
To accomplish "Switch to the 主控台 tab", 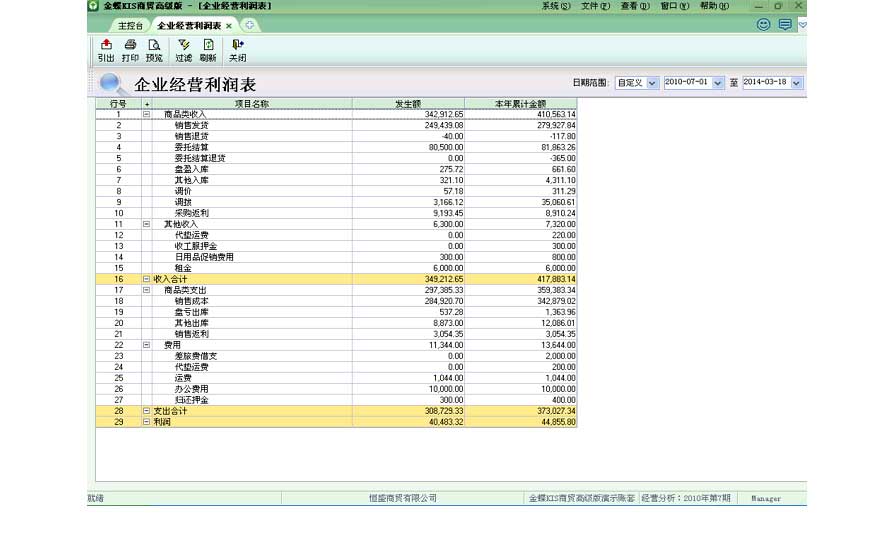I will 130,25.
